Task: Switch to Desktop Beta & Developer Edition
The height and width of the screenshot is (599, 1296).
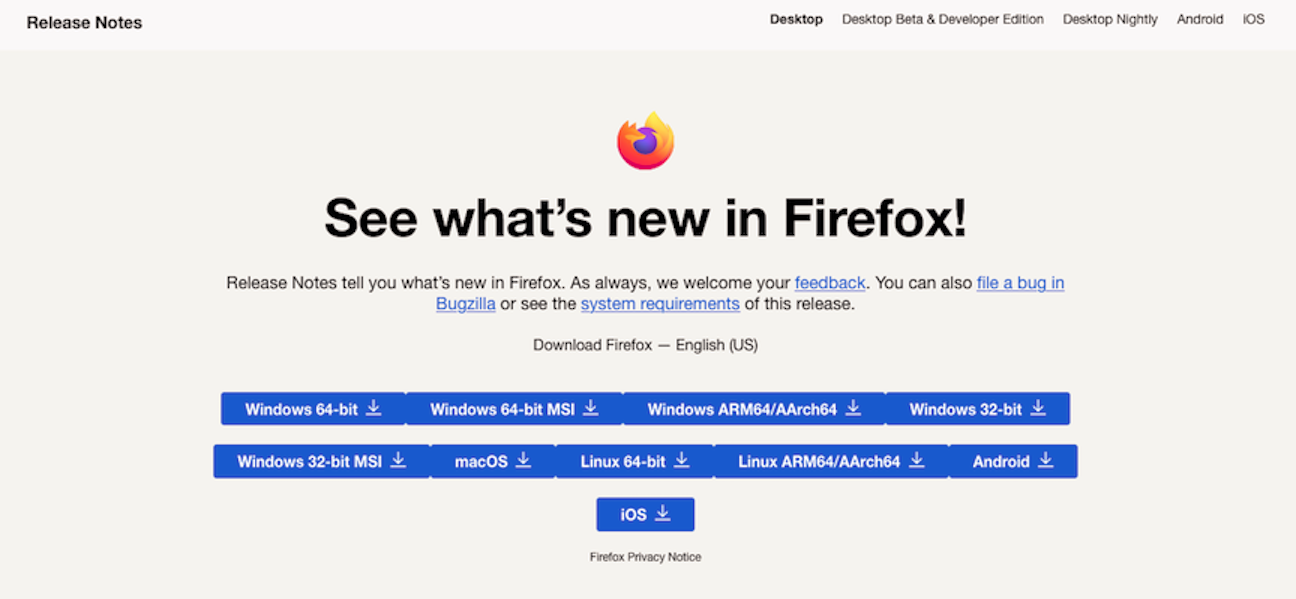Action: 943,19
